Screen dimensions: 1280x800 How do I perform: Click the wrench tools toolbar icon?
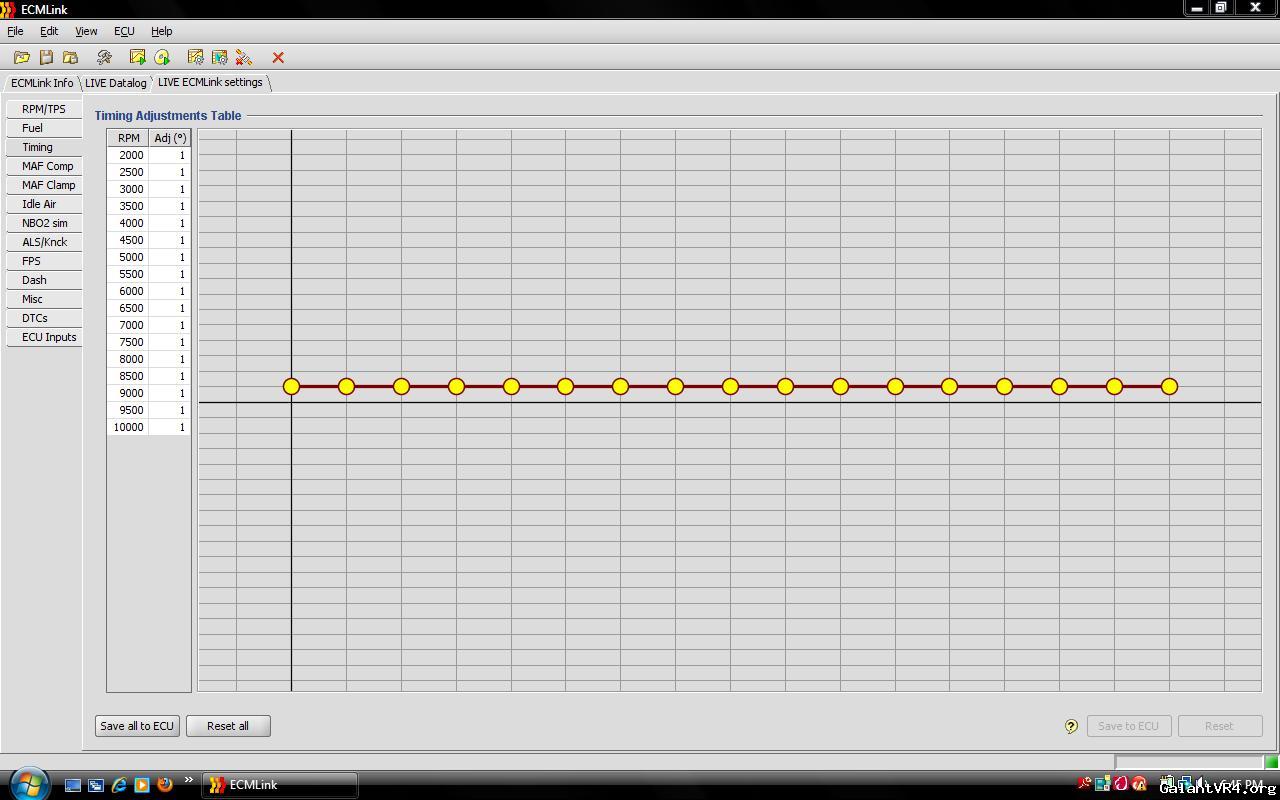104,58
